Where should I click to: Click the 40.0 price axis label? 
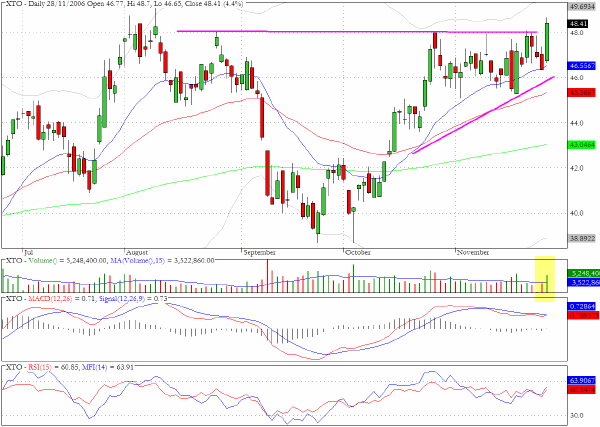[x=576, y=213]
